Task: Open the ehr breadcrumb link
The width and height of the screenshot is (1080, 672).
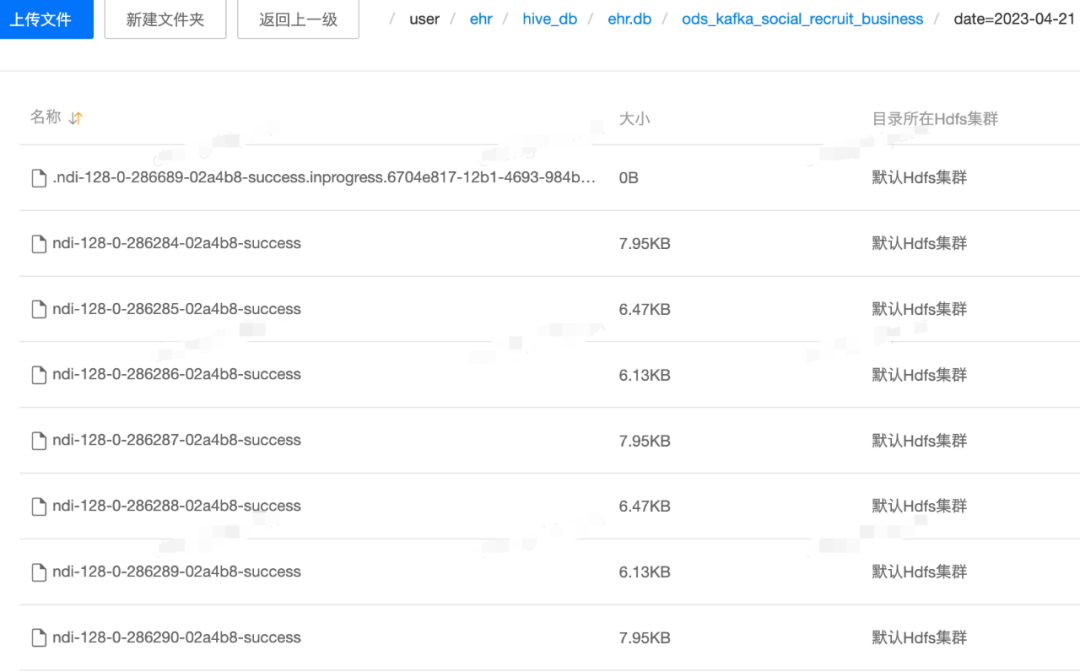Action: coord(481,19)
